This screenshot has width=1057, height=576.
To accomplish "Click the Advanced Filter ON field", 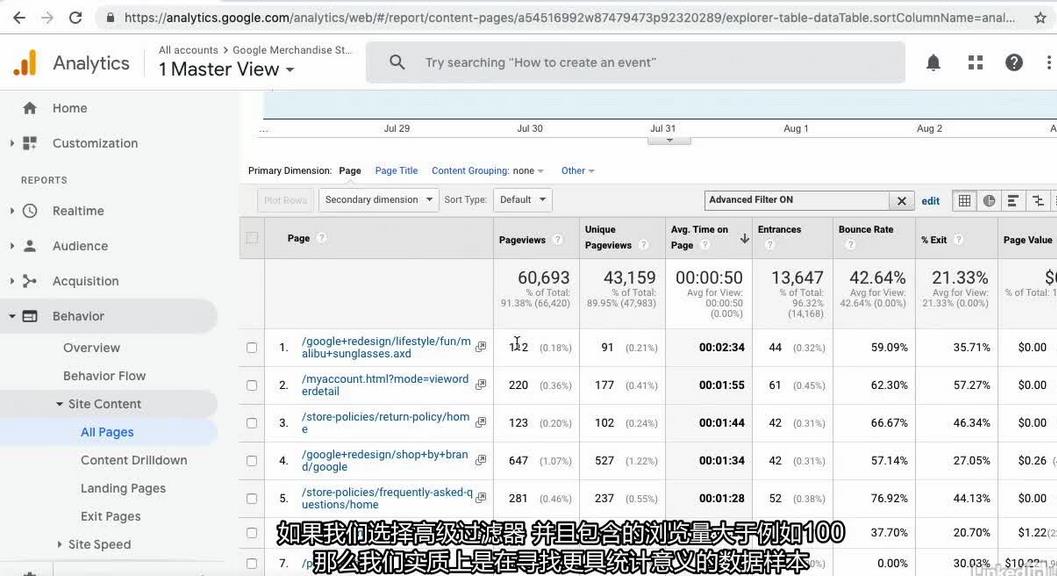I will pyautogui.click(x=796, y=200).
